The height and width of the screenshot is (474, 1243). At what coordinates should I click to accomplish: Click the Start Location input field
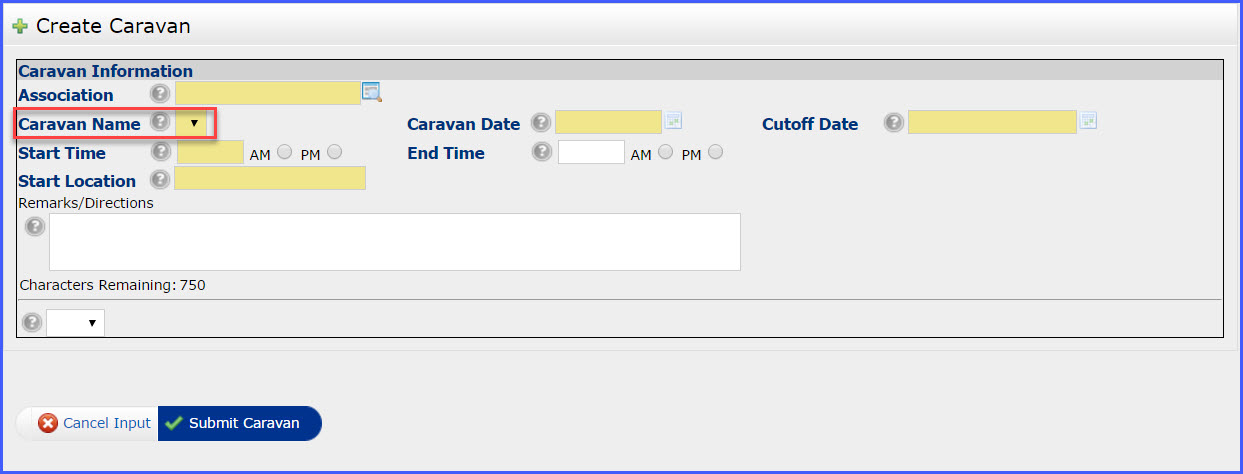270,179
